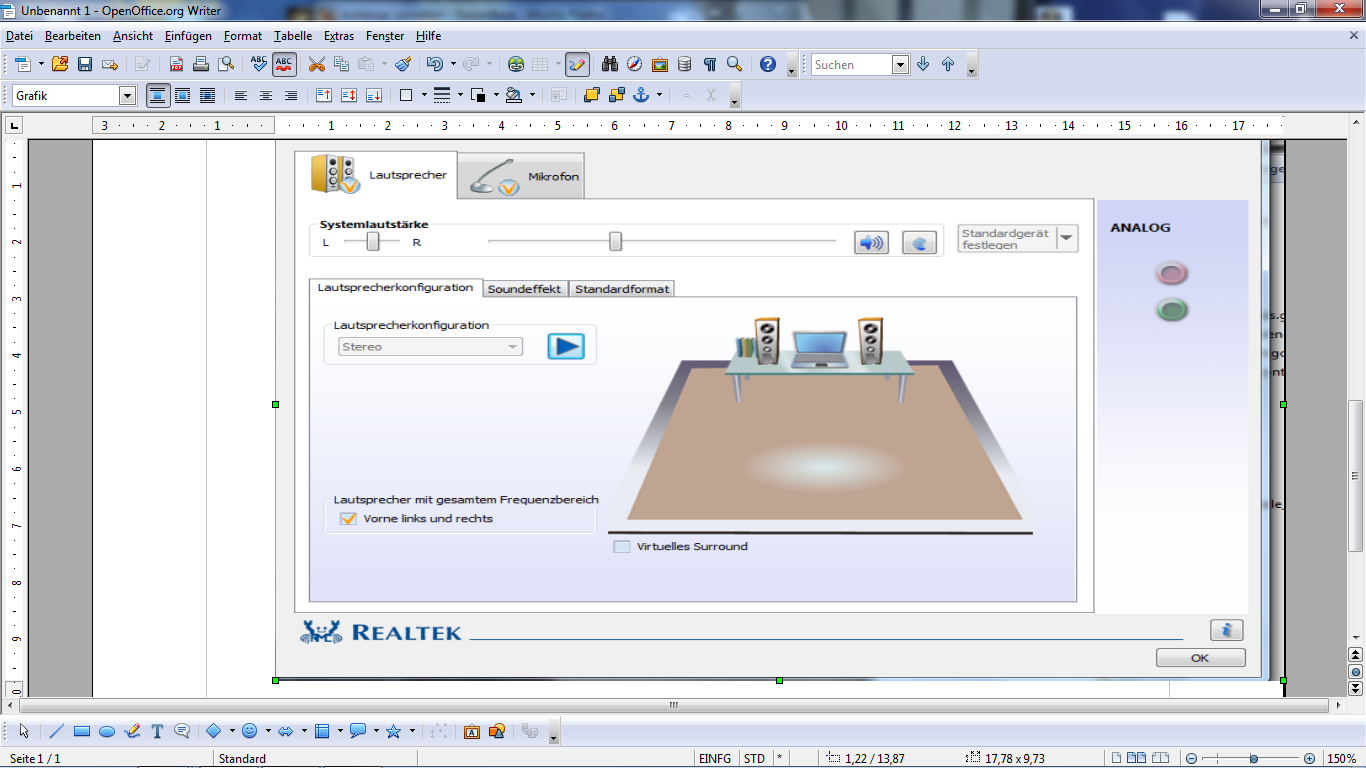Image resolution: width=1366 pixels, height=768 pixels.
Task: Open the Stereo configuration dropdown
Action: coord(512,347)
